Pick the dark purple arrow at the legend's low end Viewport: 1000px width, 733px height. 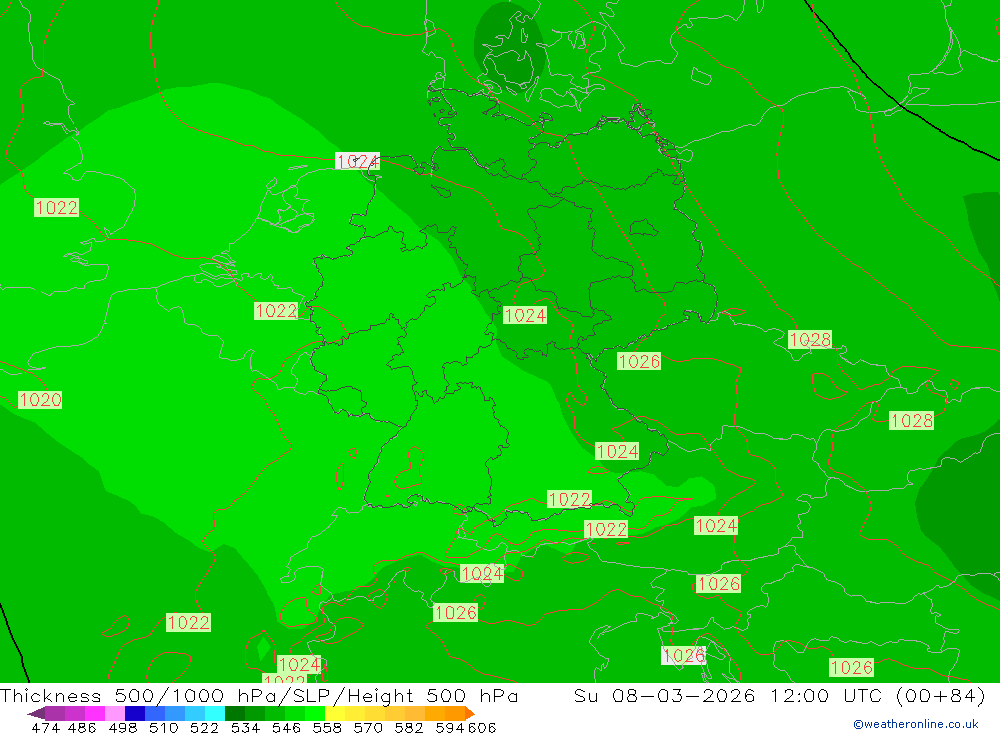pyautogui.click(x=36, y=713)
